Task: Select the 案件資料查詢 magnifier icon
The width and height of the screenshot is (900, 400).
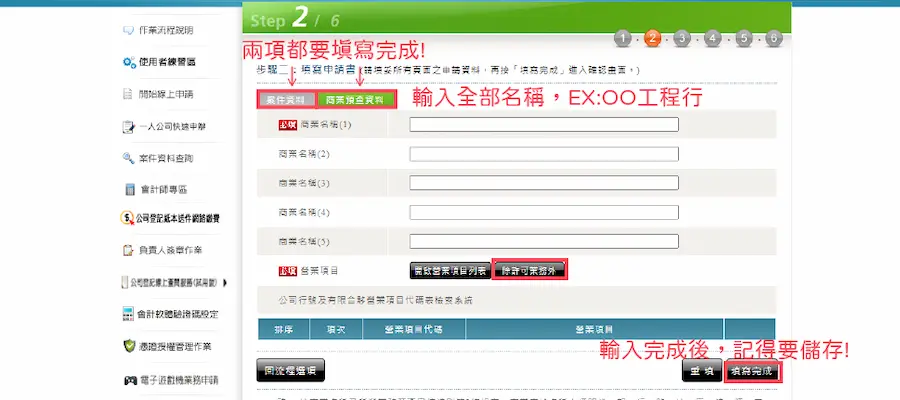Action: click(128, 158)
